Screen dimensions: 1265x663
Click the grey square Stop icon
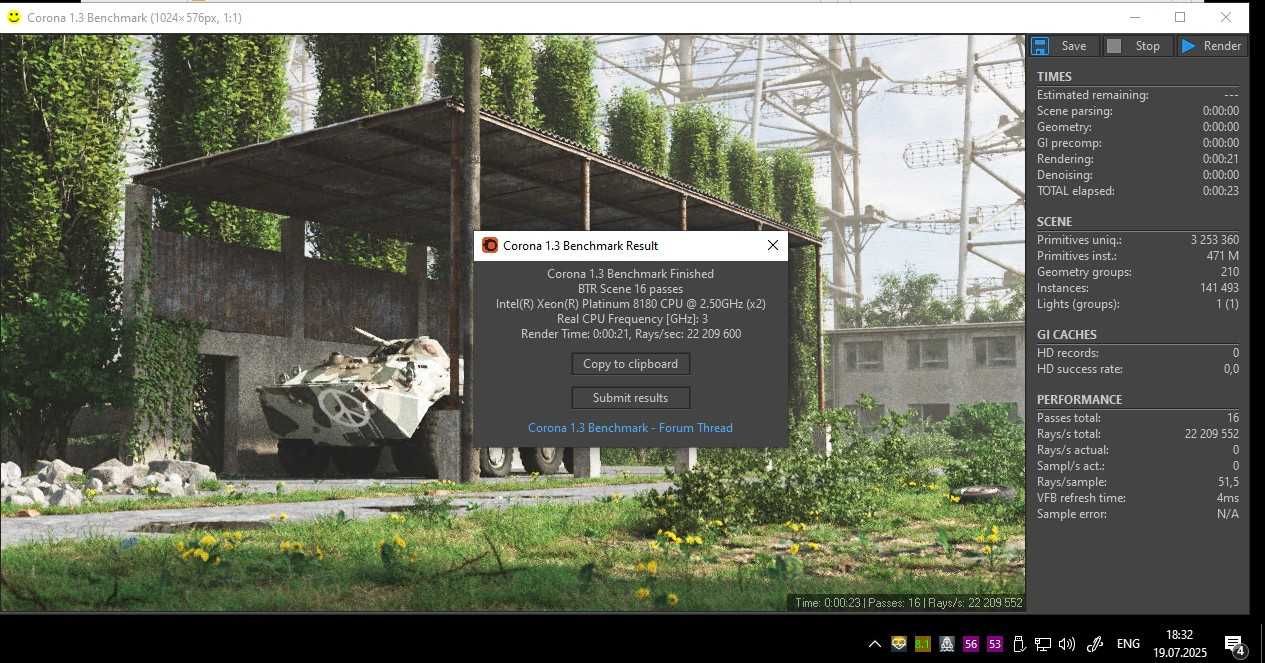coord(1114,46)
